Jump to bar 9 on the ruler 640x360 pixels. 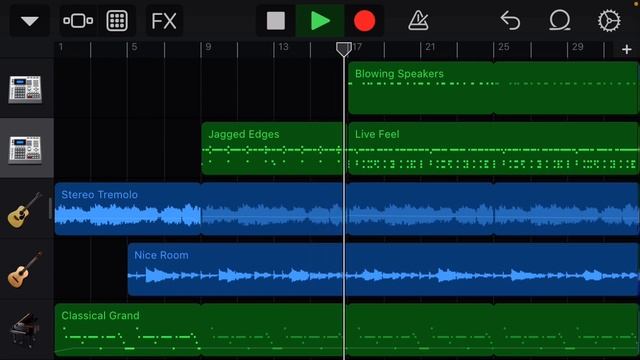[x=208, y=47]
